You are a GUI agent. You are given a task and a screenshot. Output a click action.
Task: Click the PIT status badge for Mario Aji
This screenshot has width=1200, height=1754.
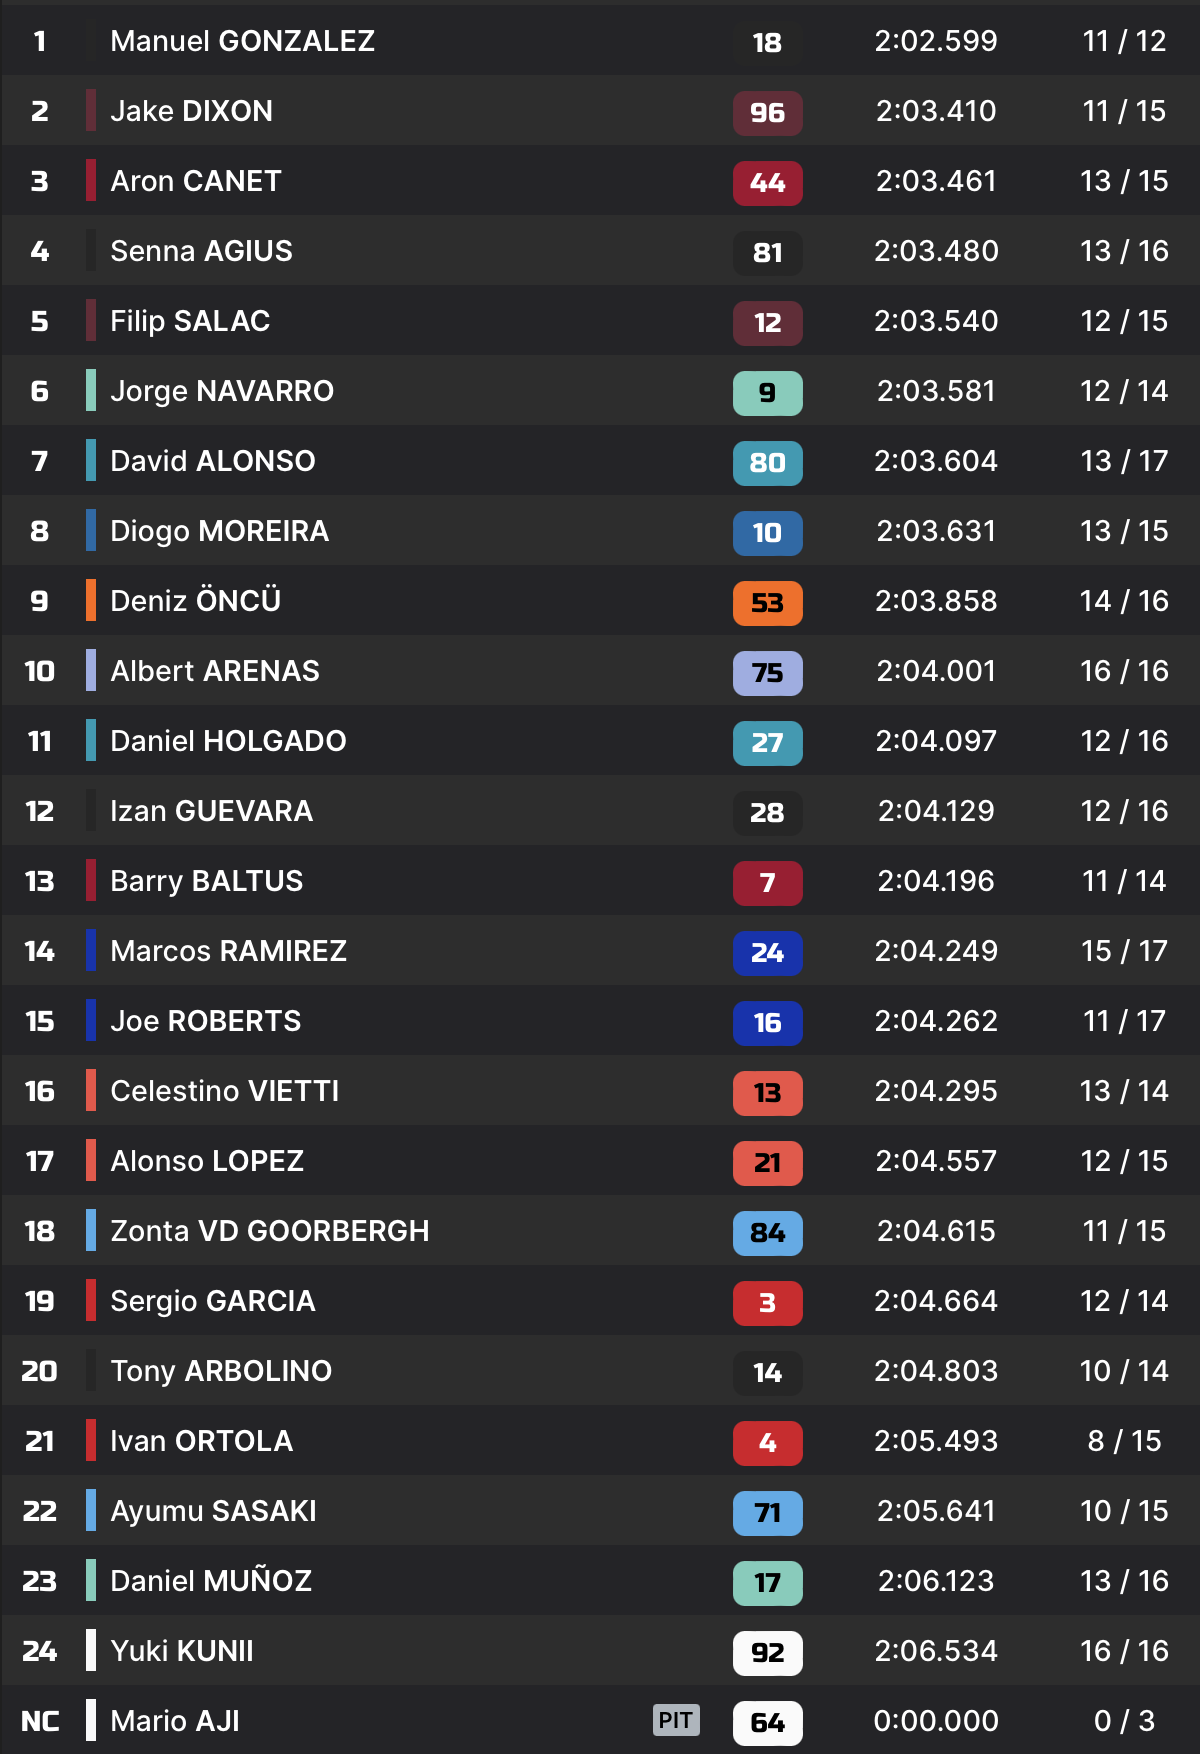676,1720
